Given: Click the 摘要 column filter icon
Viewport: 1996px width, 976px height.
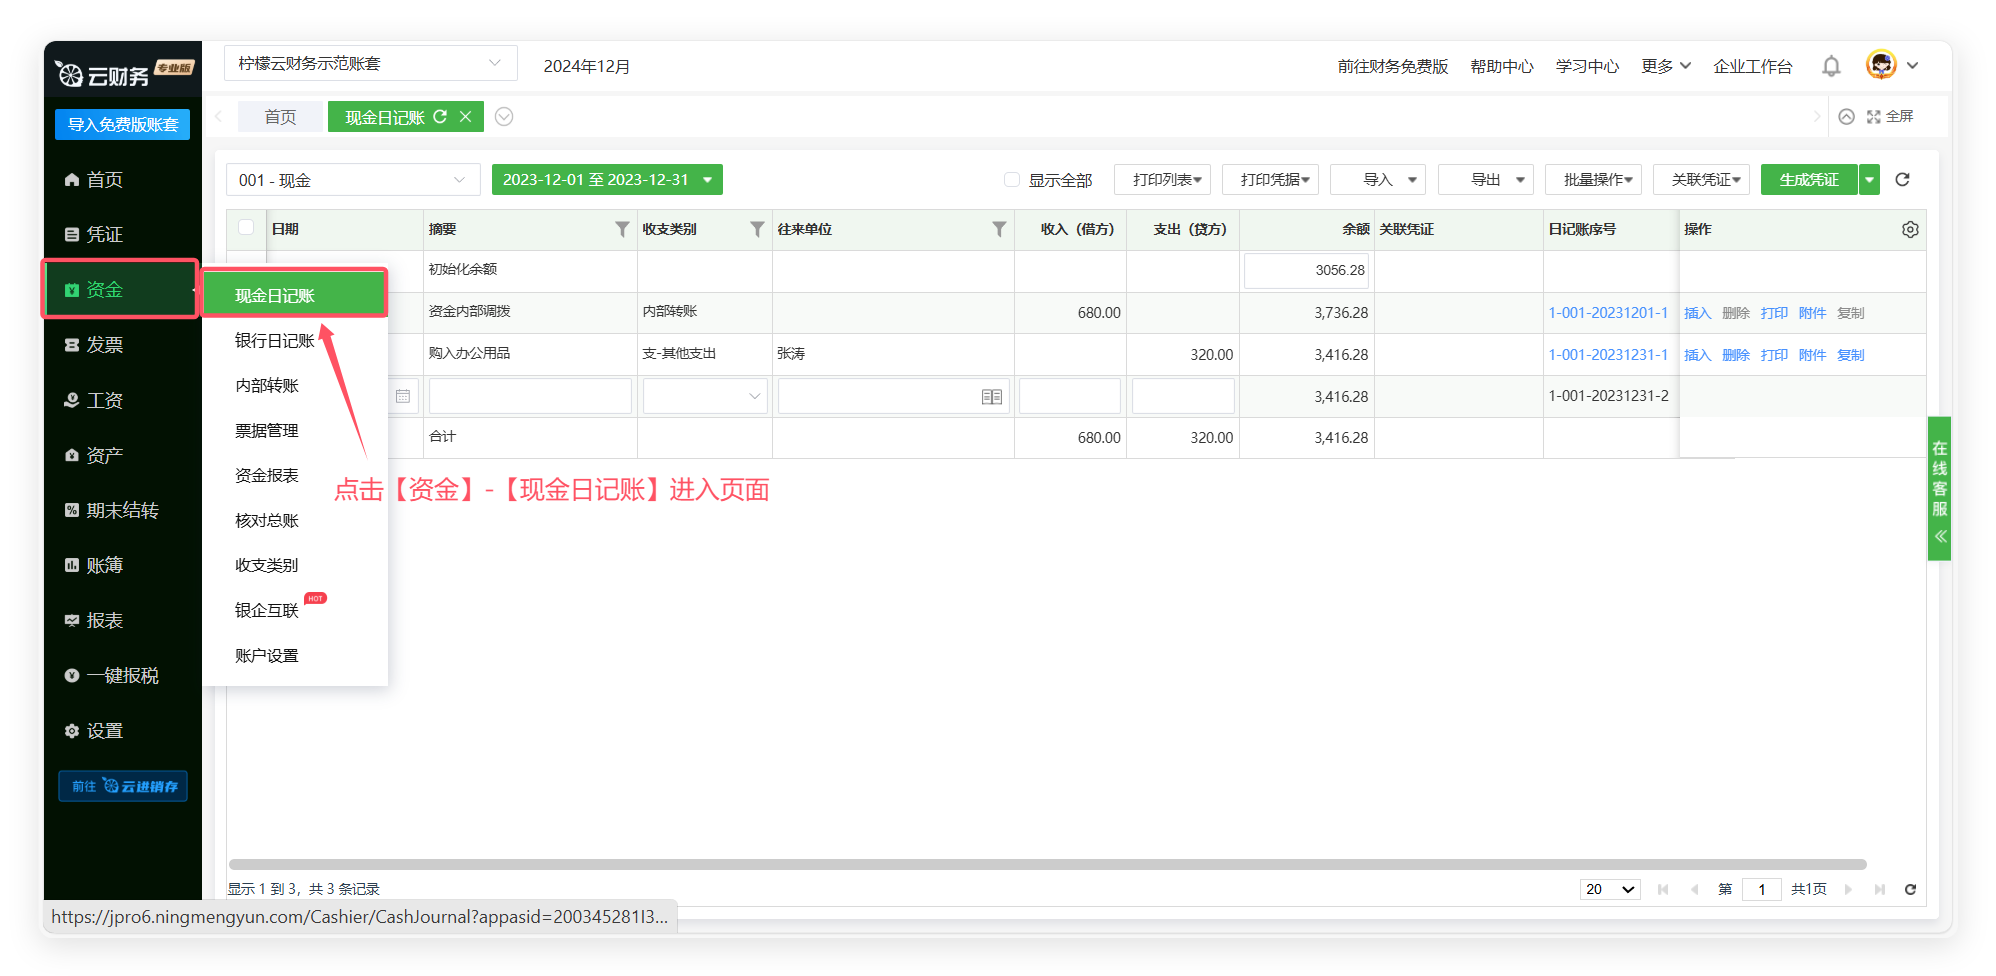Looking at the screenshot, I should 622,230.
